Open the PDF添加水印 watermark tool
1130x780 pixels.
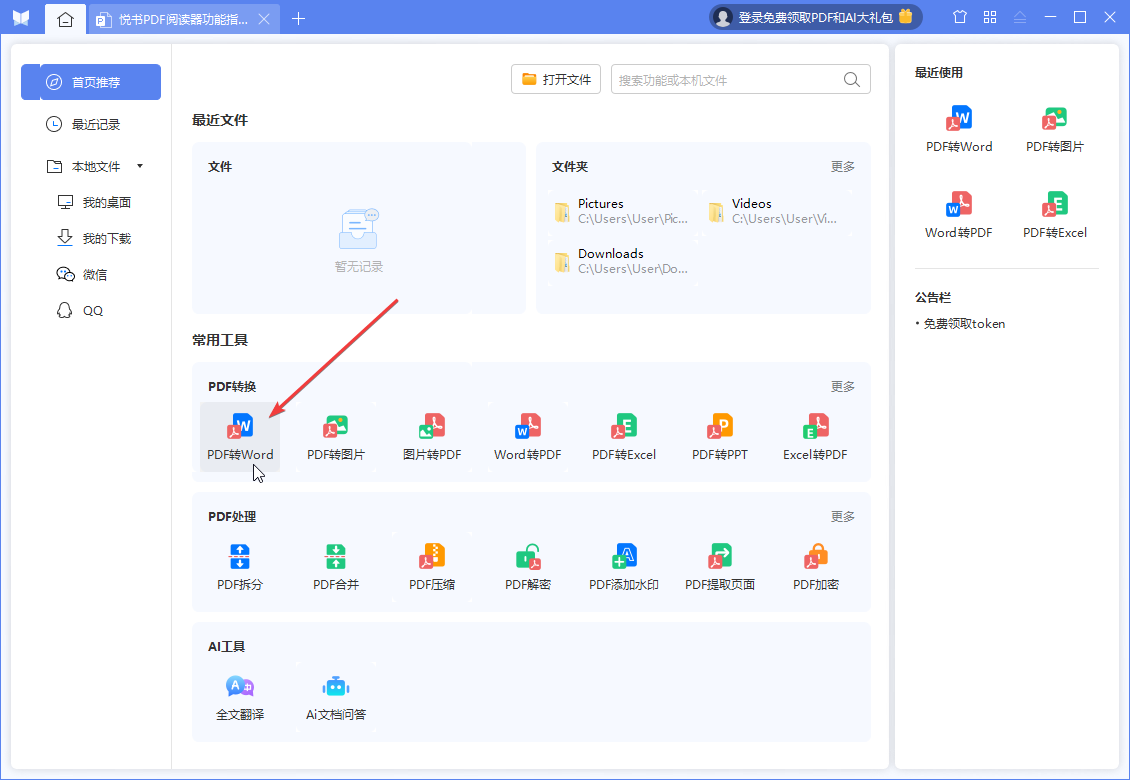click(x=623, y=567)
